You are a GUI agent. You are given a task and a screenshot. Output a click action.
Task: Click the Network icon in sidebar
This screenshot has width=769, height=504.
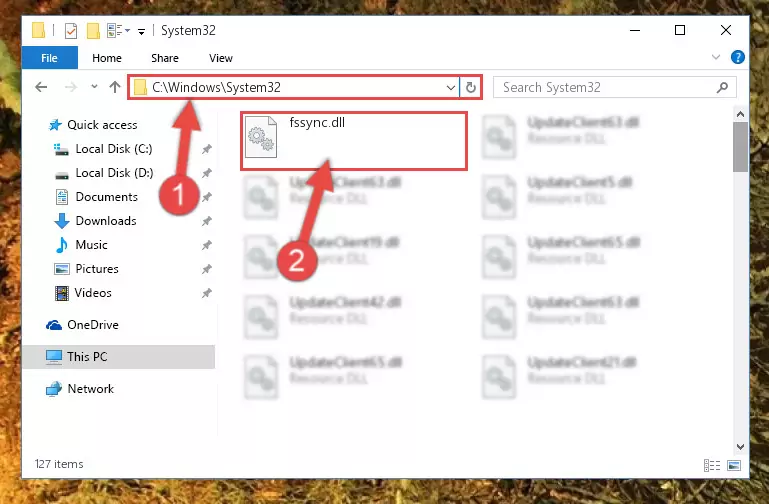pos(54,389)
